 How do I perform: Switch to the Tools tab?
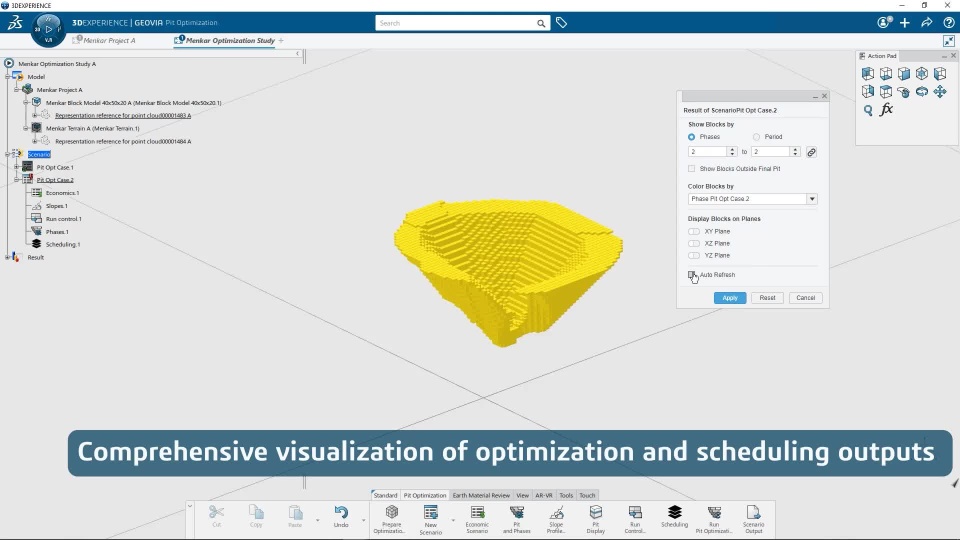click(x=566, y=495)
